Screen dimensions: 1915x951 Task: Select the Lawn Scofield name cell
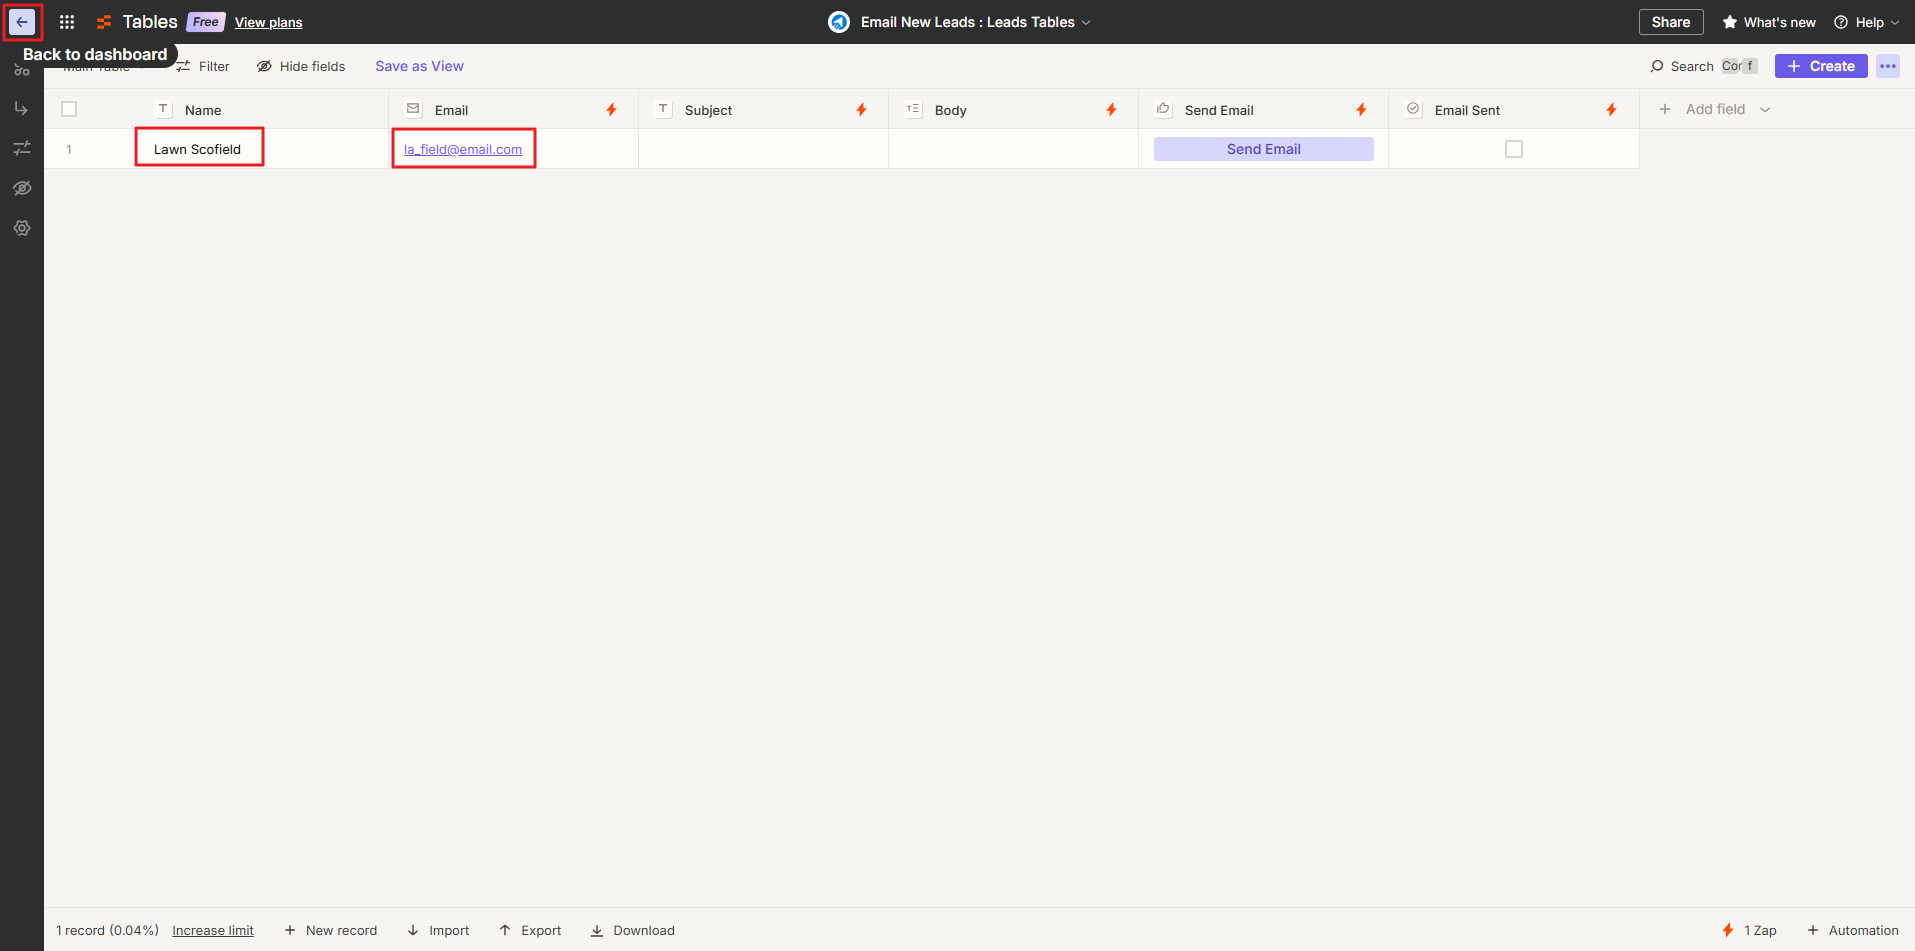tap(198, 149)
